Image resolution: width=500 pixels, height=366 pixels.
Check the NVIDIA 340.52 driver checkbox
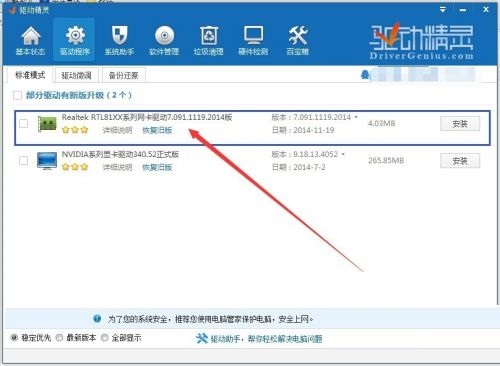(x=23, y=161)
